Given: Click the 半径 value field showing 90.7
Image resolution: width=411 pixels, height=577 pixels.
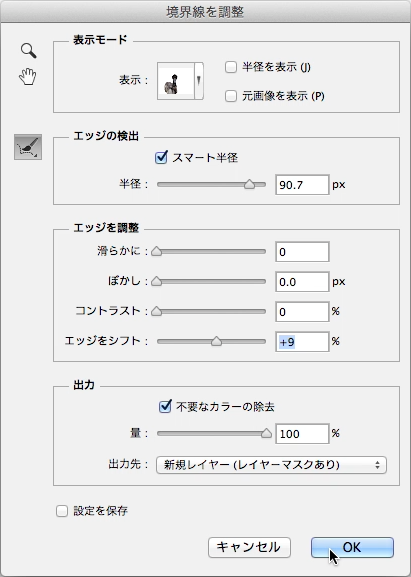Looking at the screenshot, I should 302,185.
